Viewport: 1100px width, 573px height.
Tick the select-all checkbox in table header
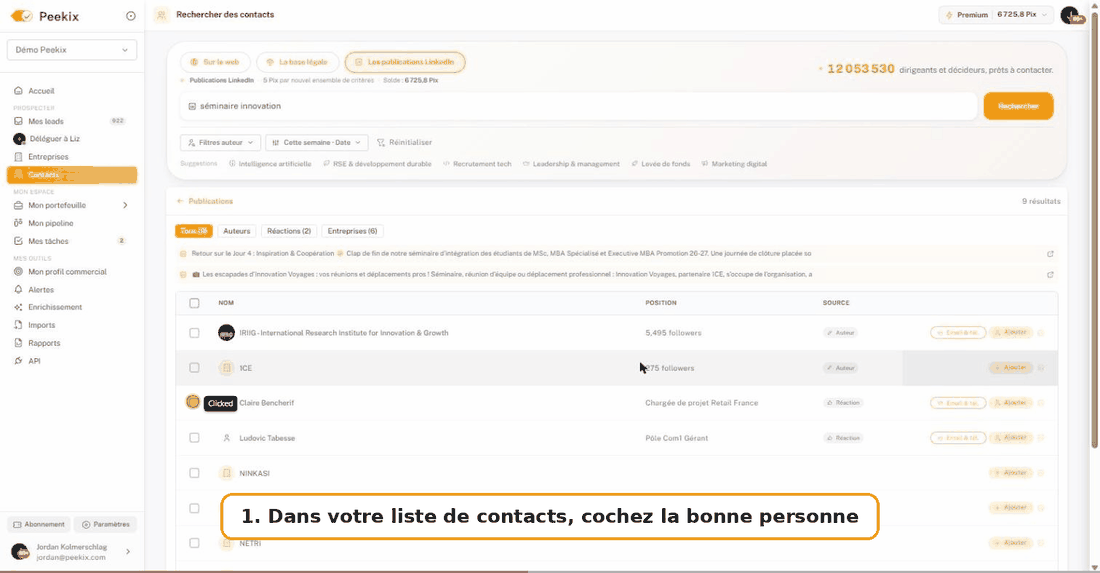[194, 303]
